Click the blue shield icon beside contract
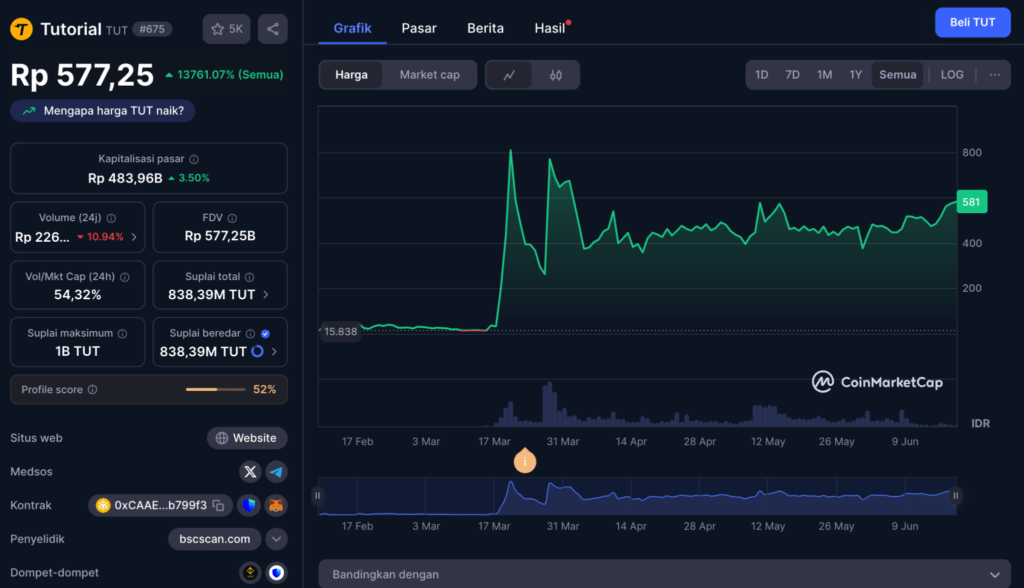 click(249, 505)
